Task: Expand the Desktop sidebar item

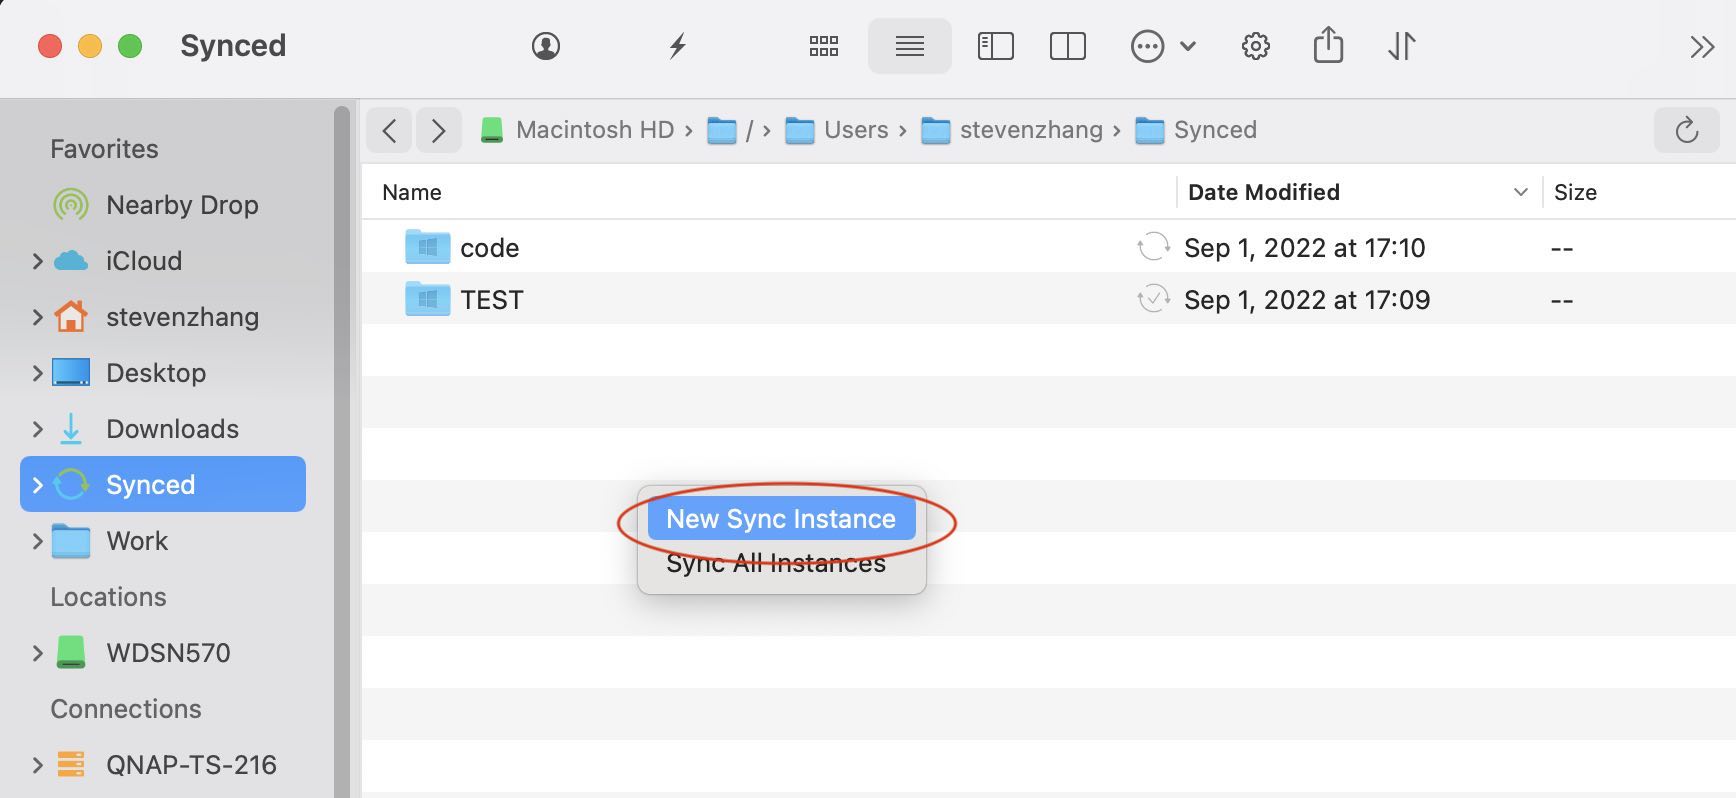Action: click(x=38, y=373)
